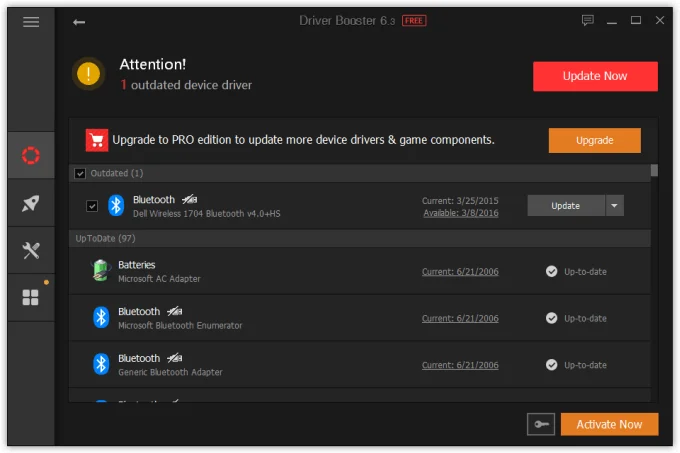The height and width of the screenshot is (453, 680).
Task: Toggle the Outdated (1) group checkbox
Action: point(81,174)
